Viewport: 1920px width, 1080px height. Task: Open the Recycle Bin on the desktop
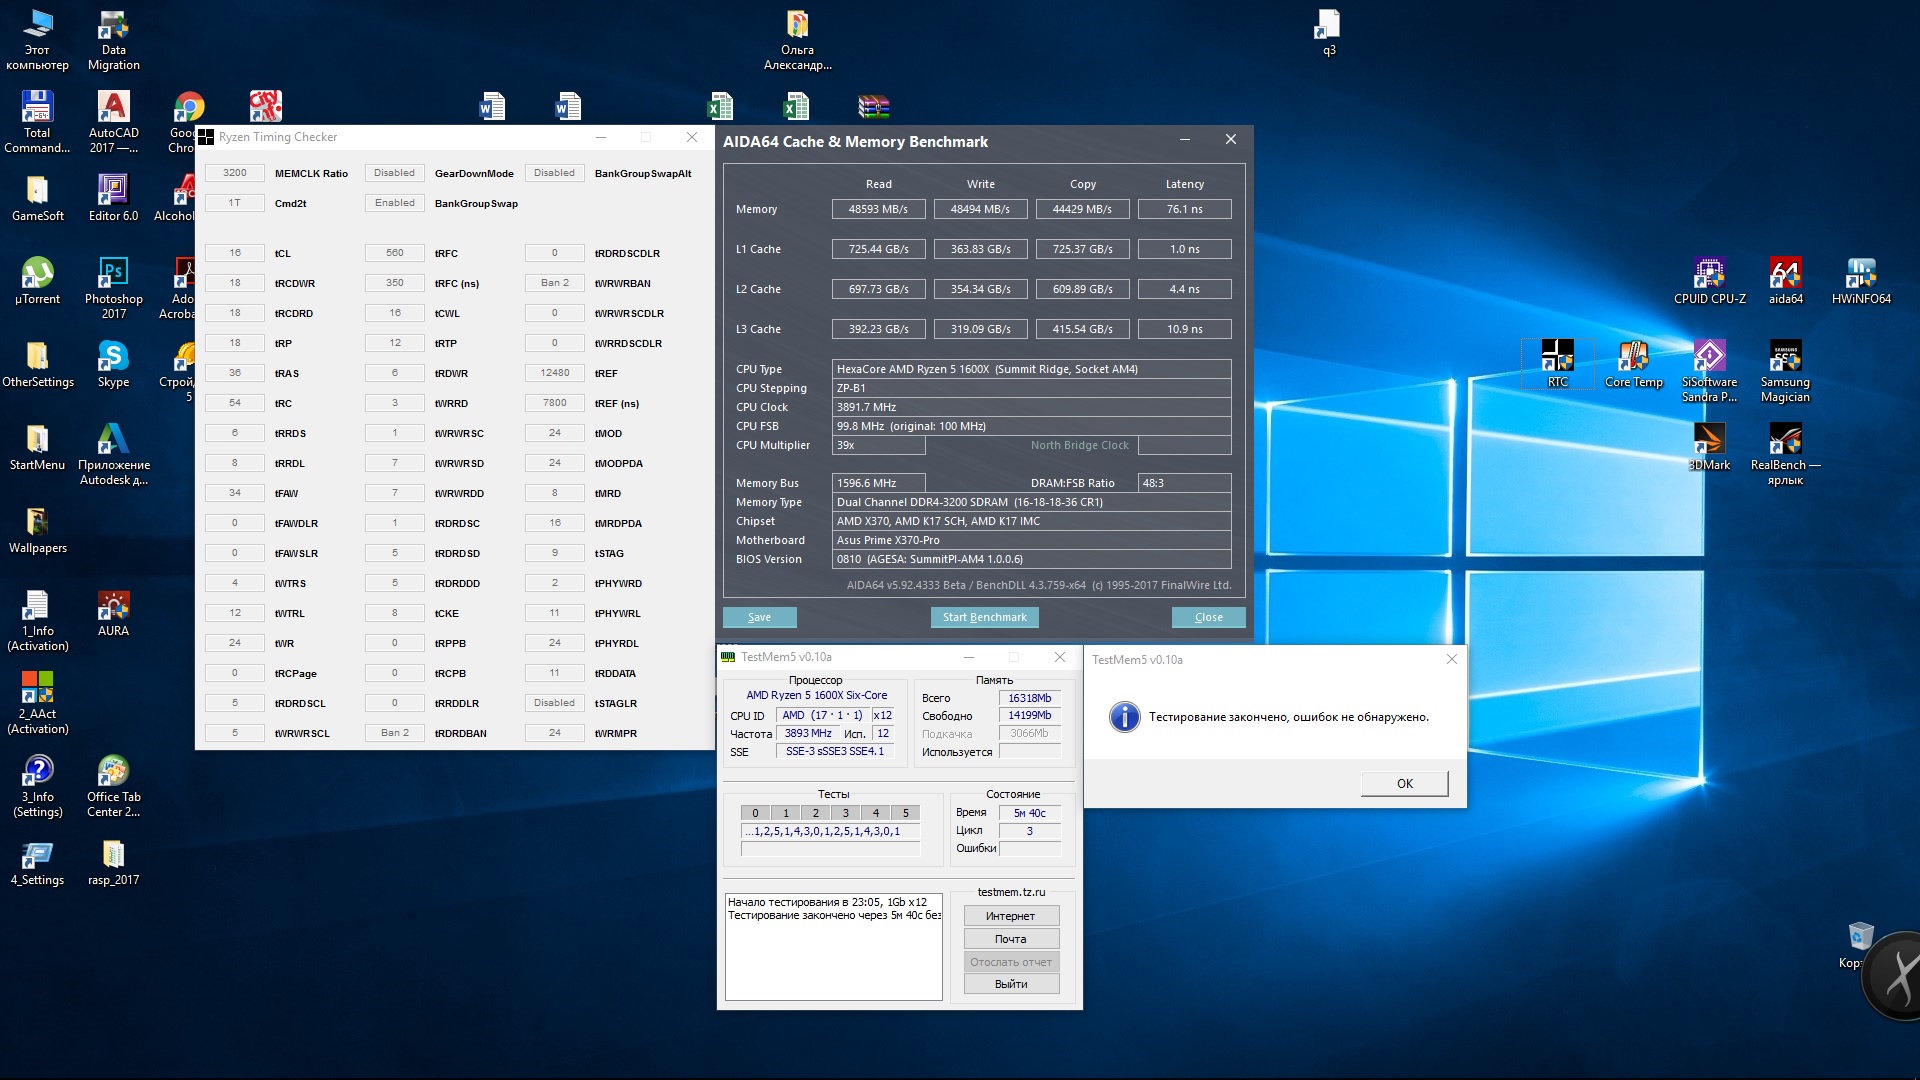1860,937
